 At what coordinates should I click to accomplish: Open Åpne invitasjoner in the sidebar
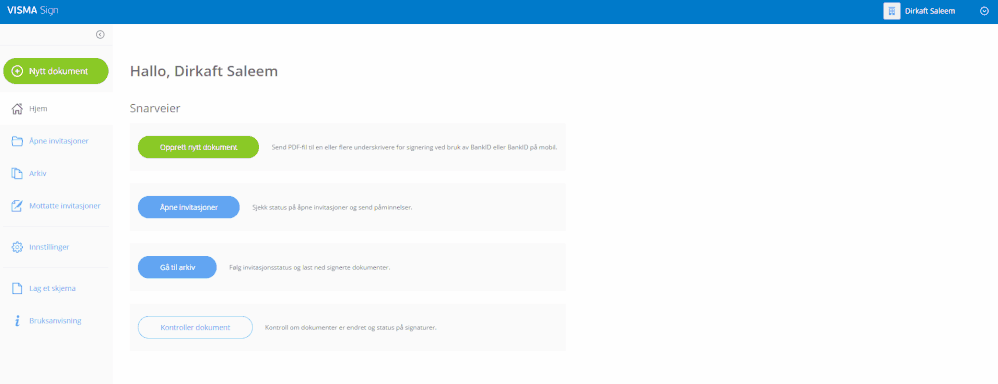pos(57,141)
